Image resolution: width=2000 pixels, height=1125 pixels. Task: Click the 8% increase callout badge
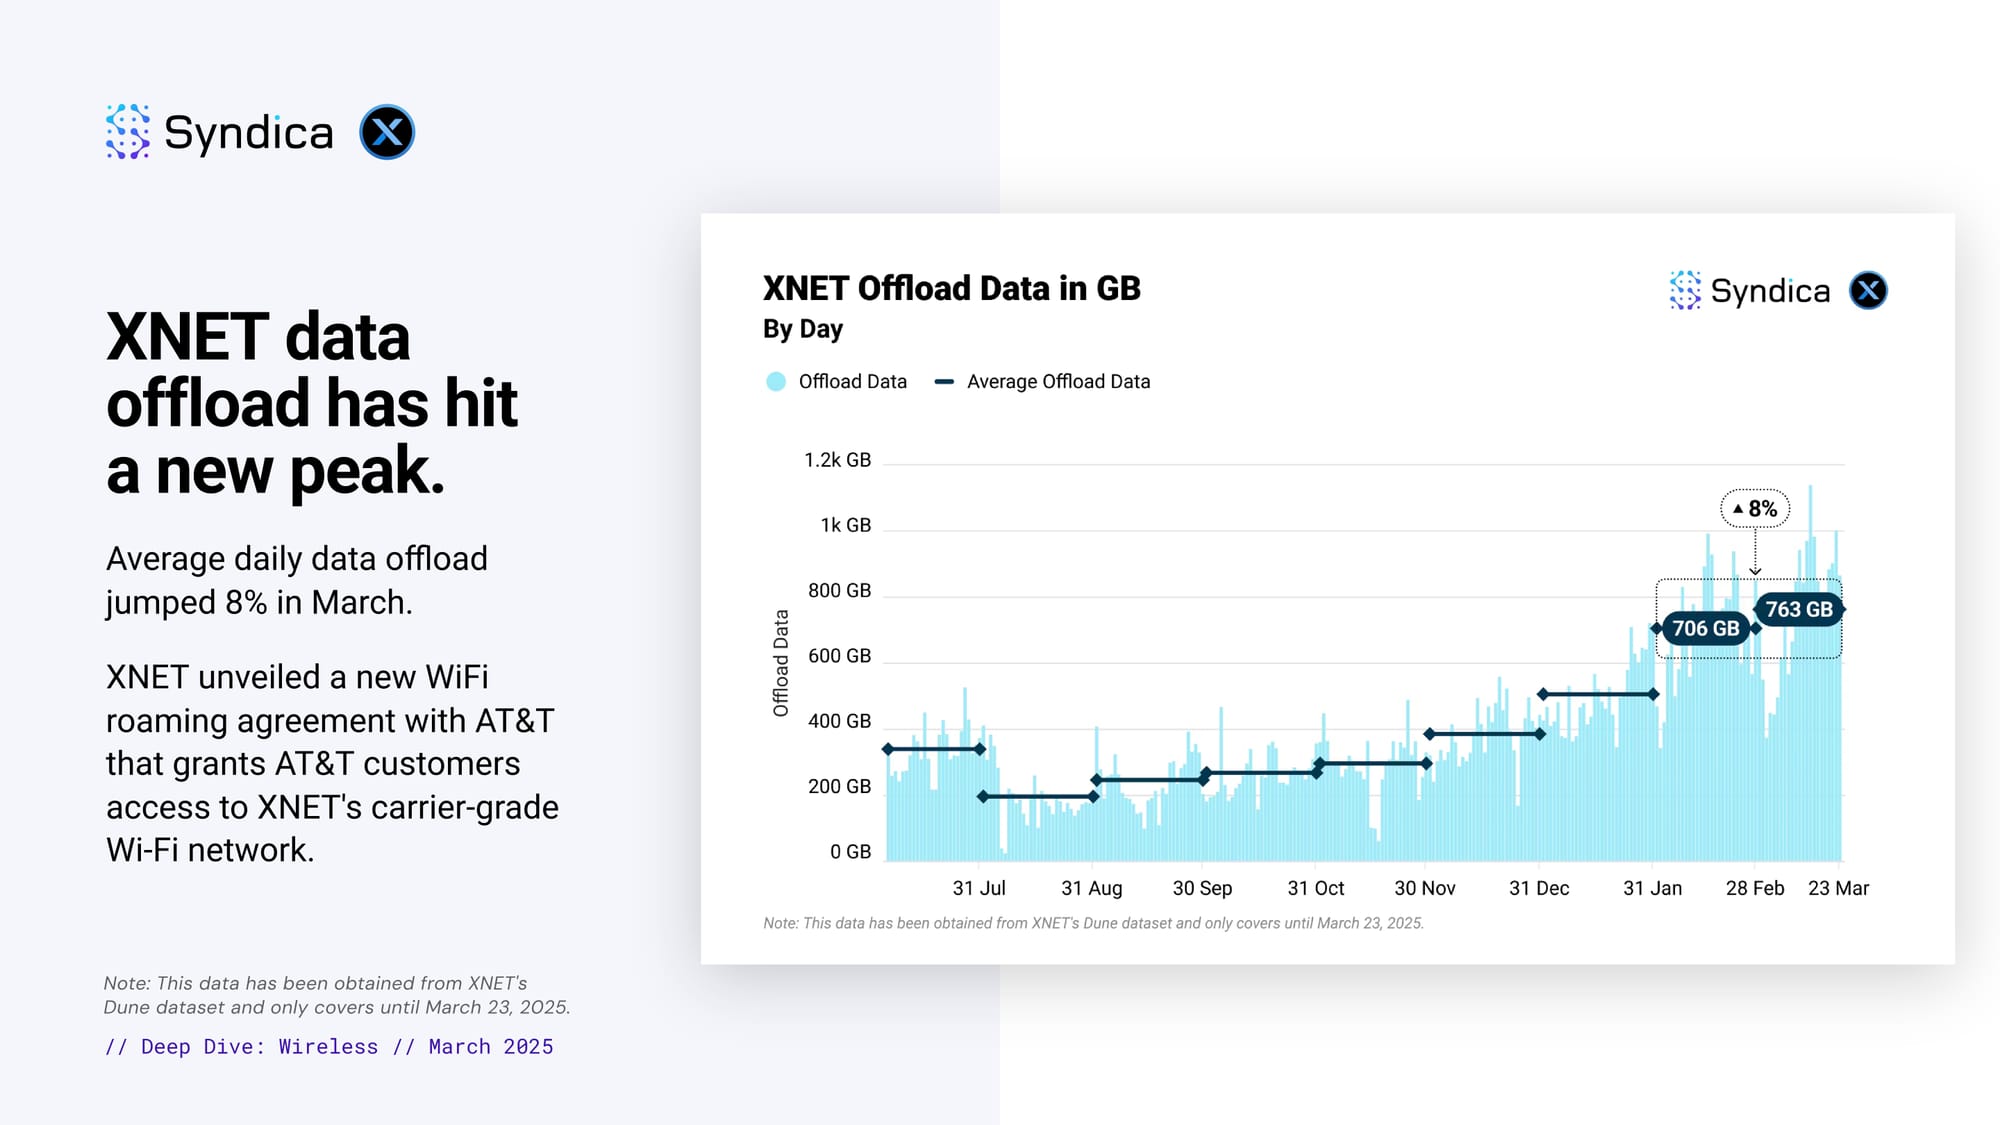pos(1755,509)
